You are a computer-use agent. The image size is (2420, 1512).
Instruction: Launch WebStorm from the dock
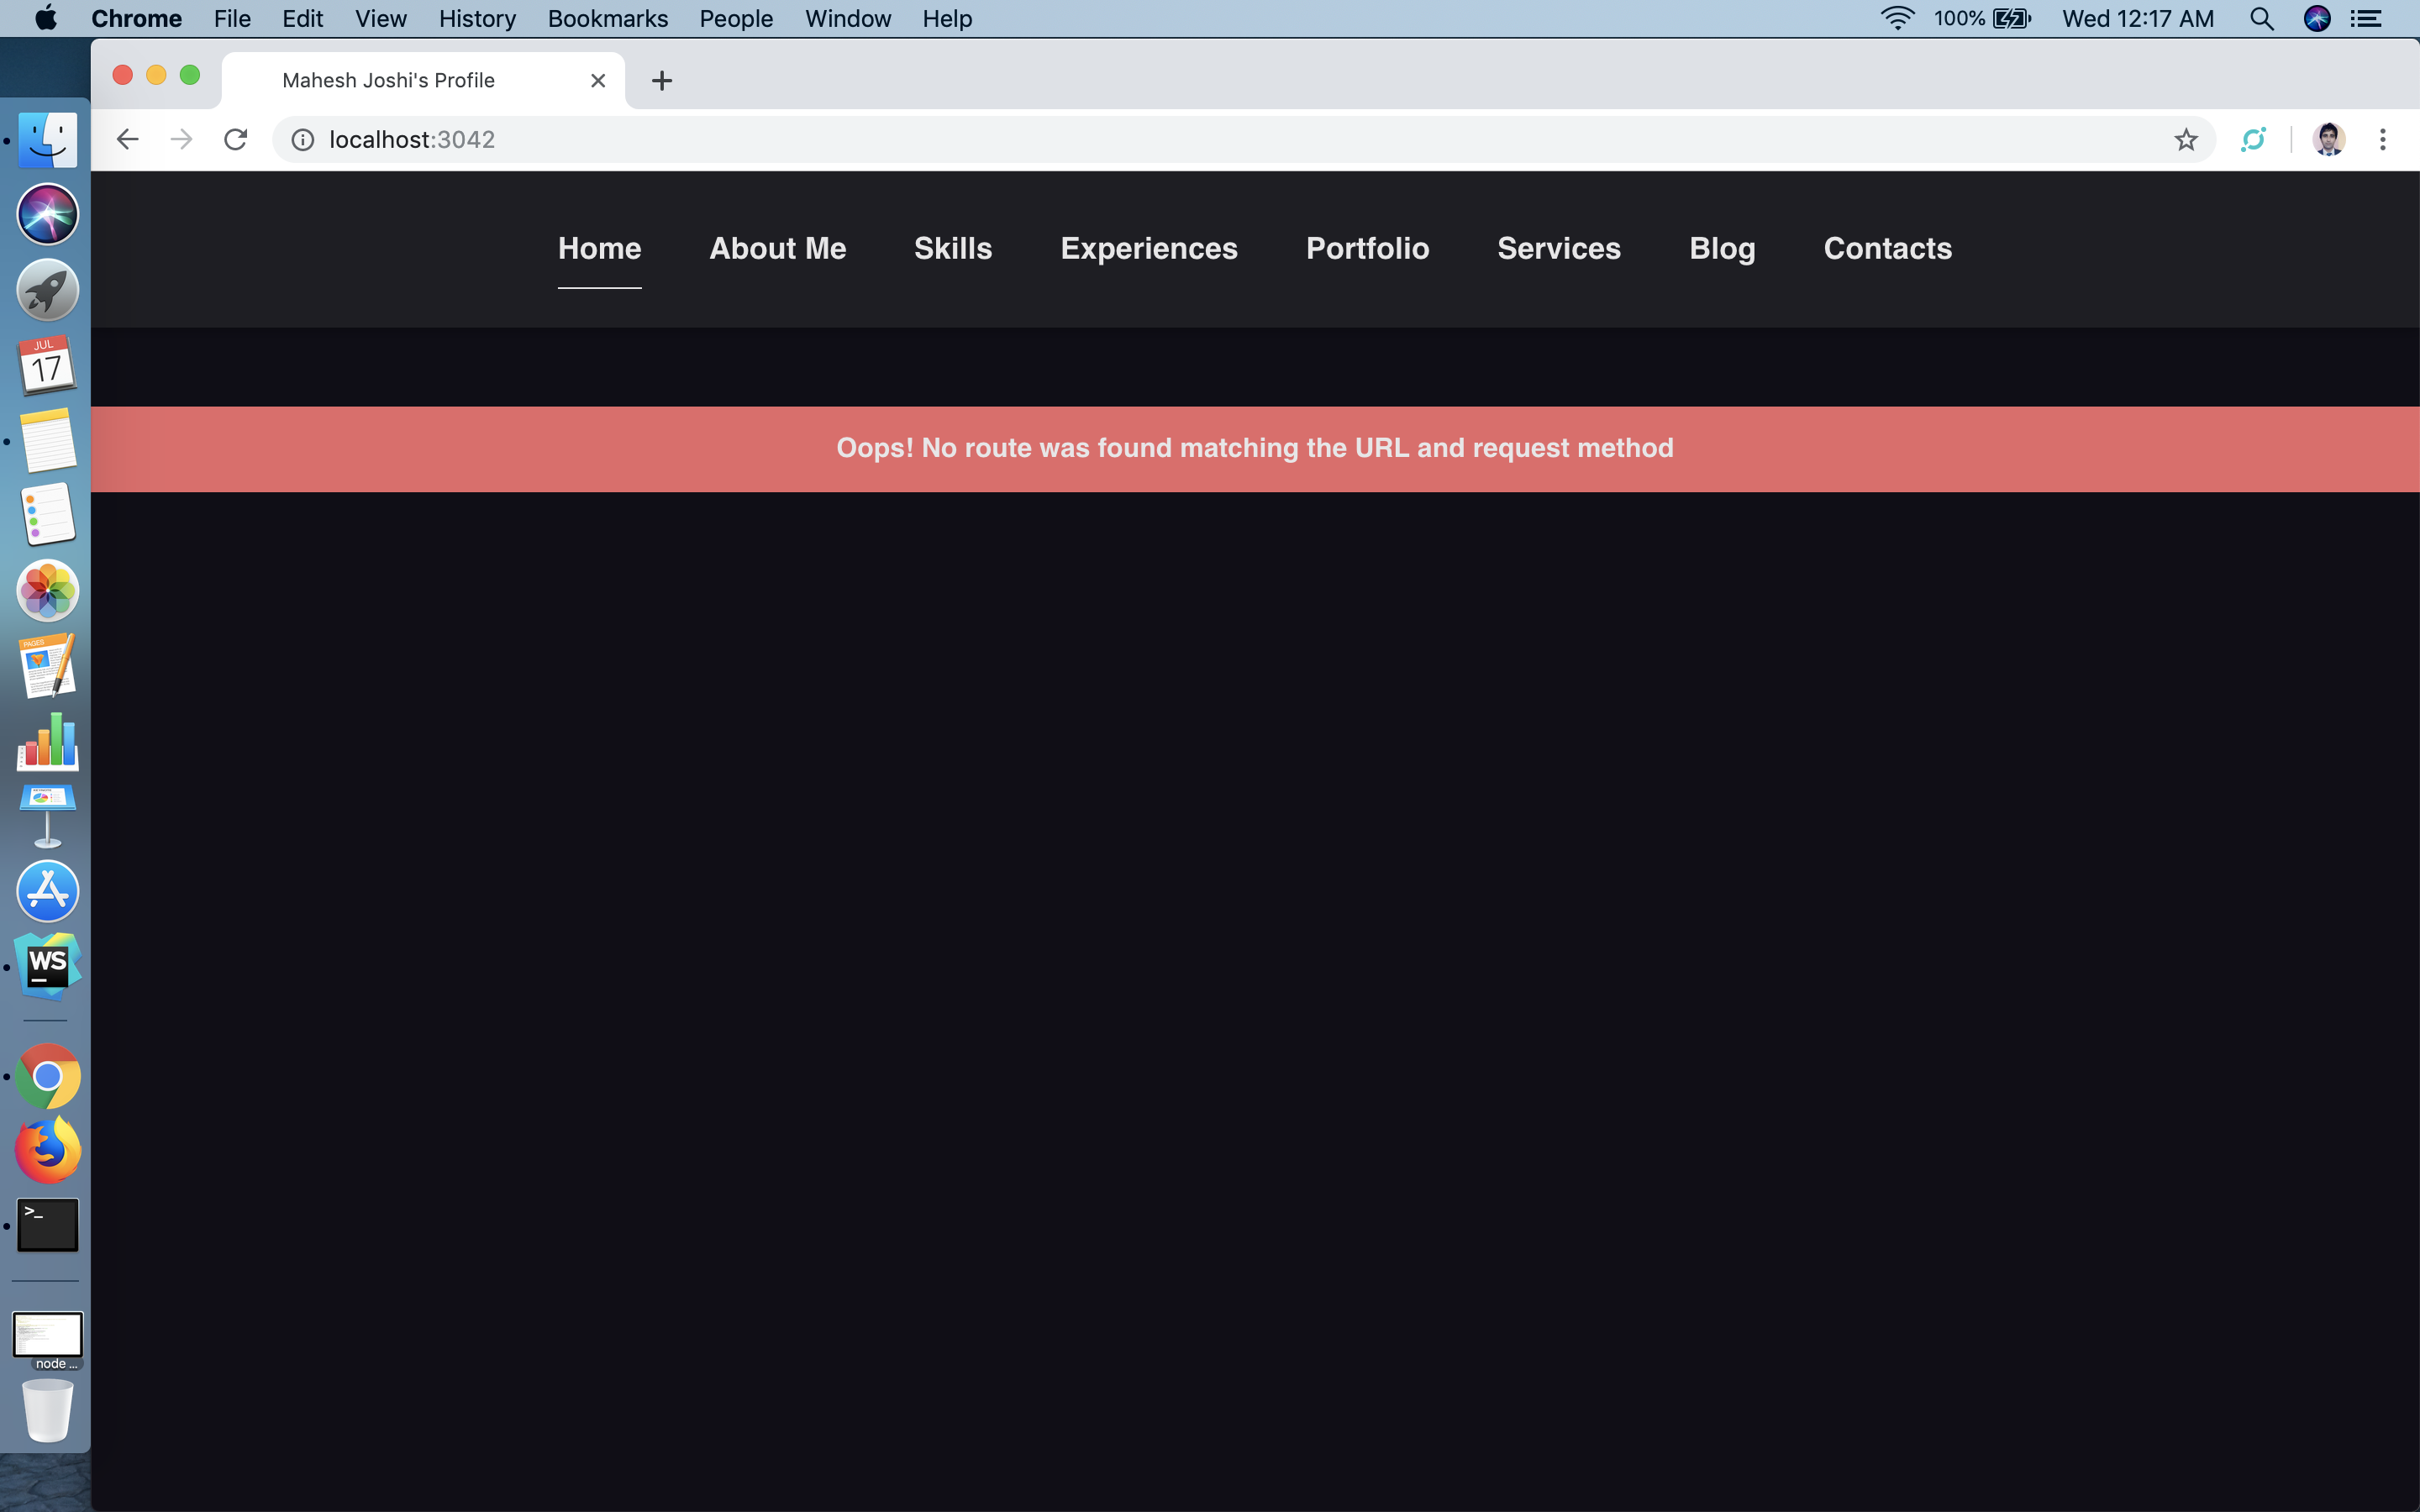tap(47, 965)
